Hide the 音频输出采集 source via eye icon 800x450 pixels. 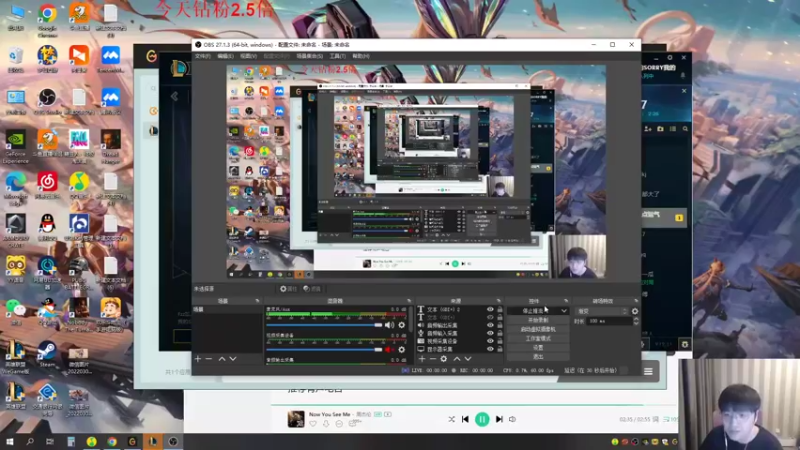pos(490,325)
